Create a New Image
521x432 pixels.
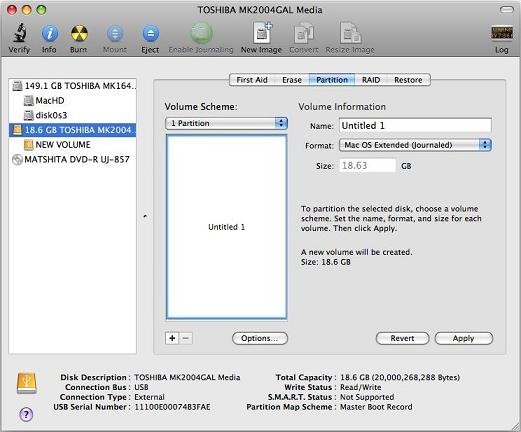point(262,33)
